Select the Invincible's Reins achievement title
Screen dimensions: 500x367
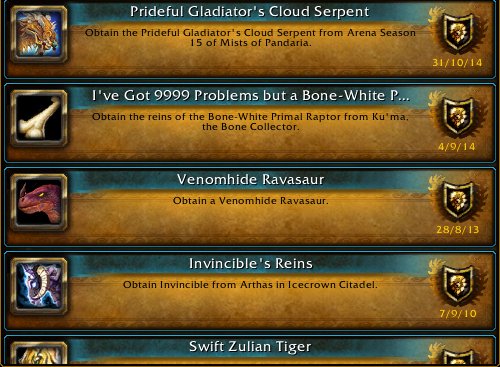click(251, 264)
